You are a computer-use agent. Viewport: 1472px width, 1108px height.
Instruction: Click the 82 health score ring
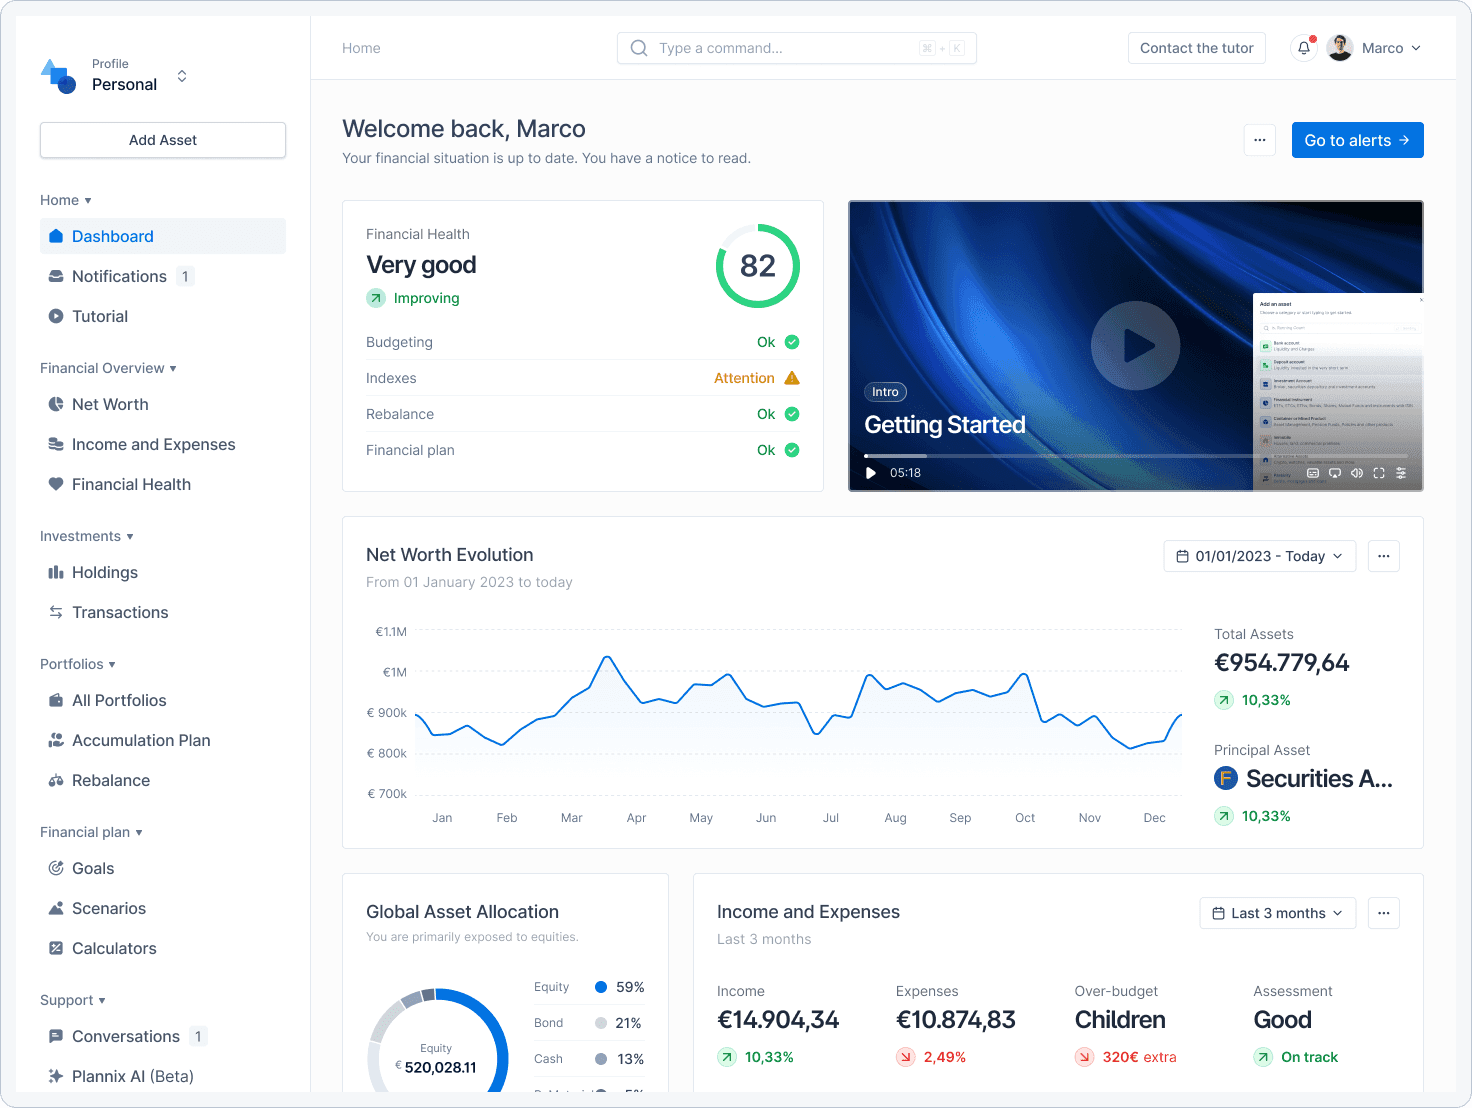758,266
